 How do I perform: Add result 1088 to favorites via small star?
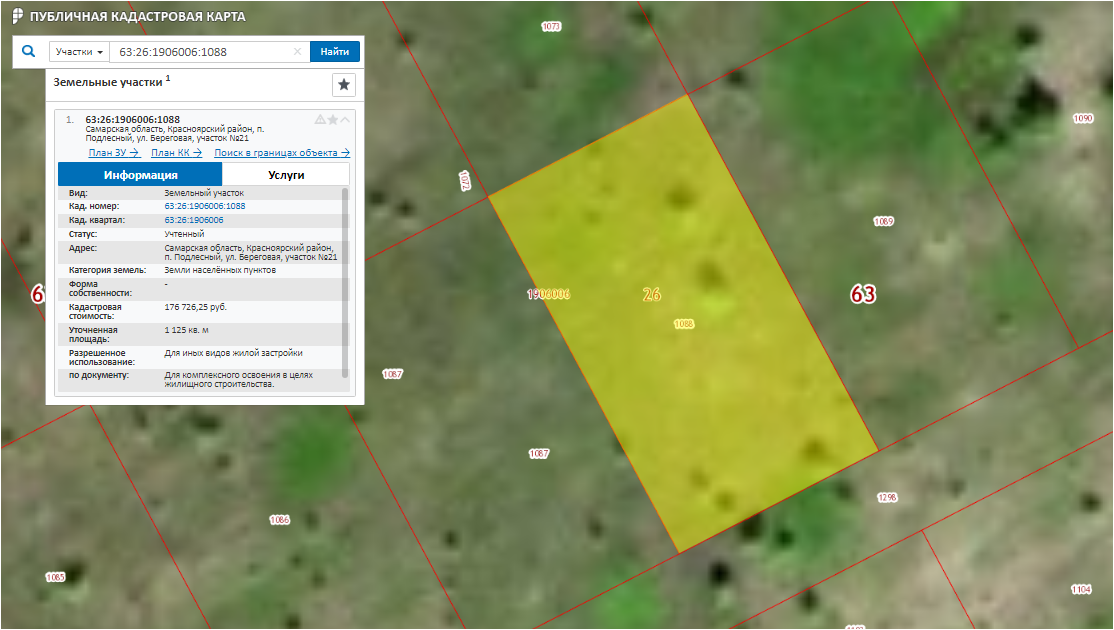coord(332,120)
